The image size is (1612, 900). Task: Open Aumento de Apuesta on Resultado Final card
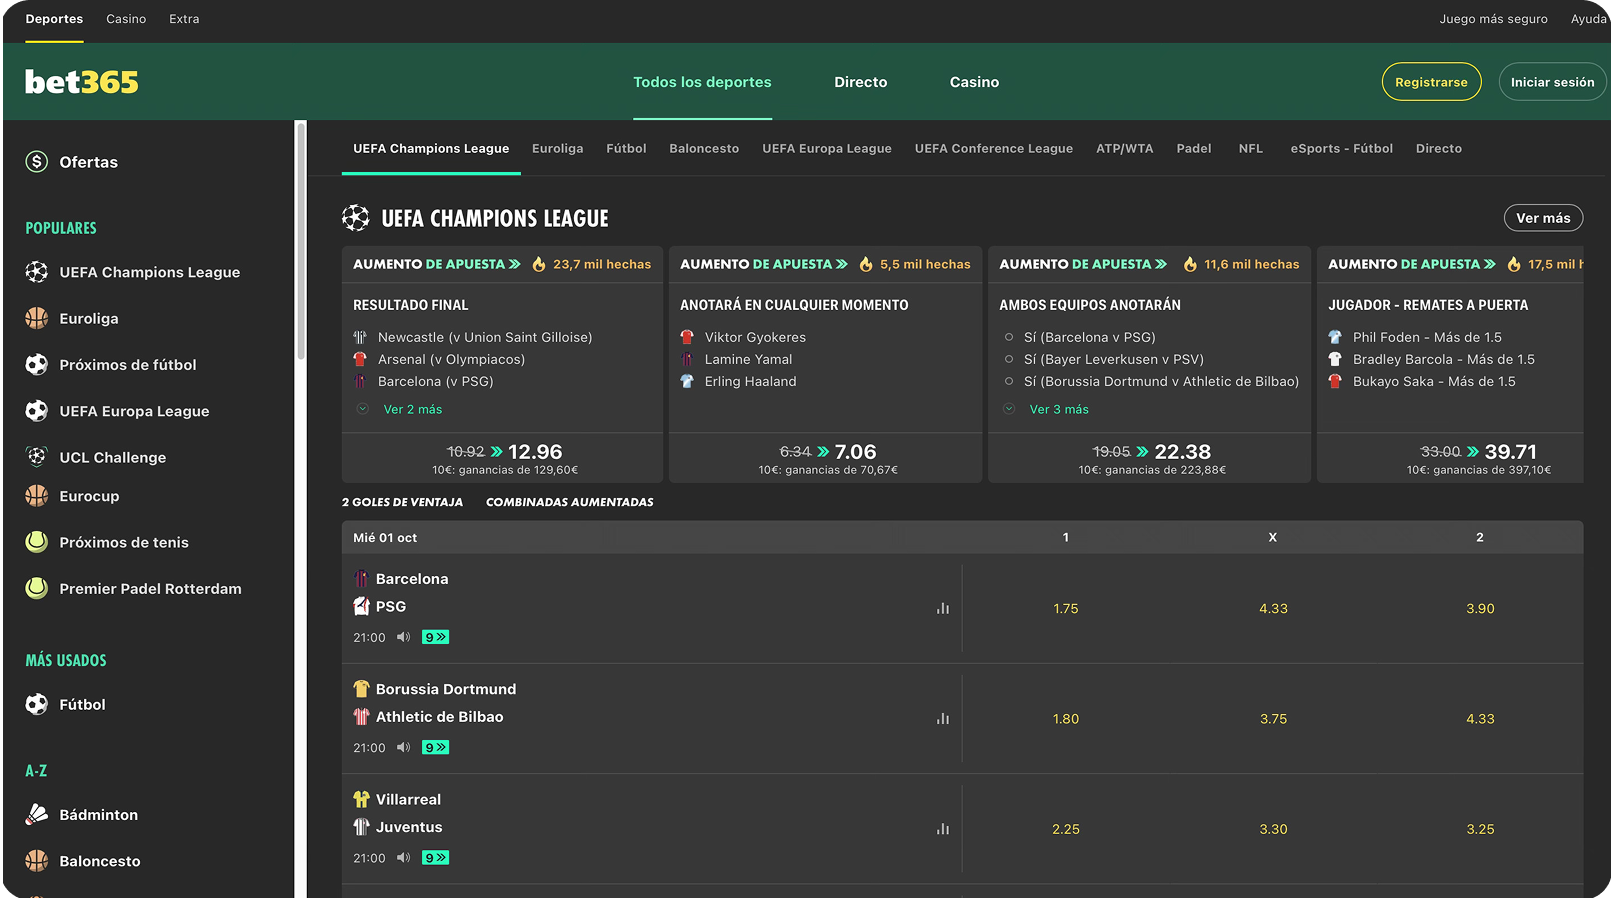[x=437, y=264]
